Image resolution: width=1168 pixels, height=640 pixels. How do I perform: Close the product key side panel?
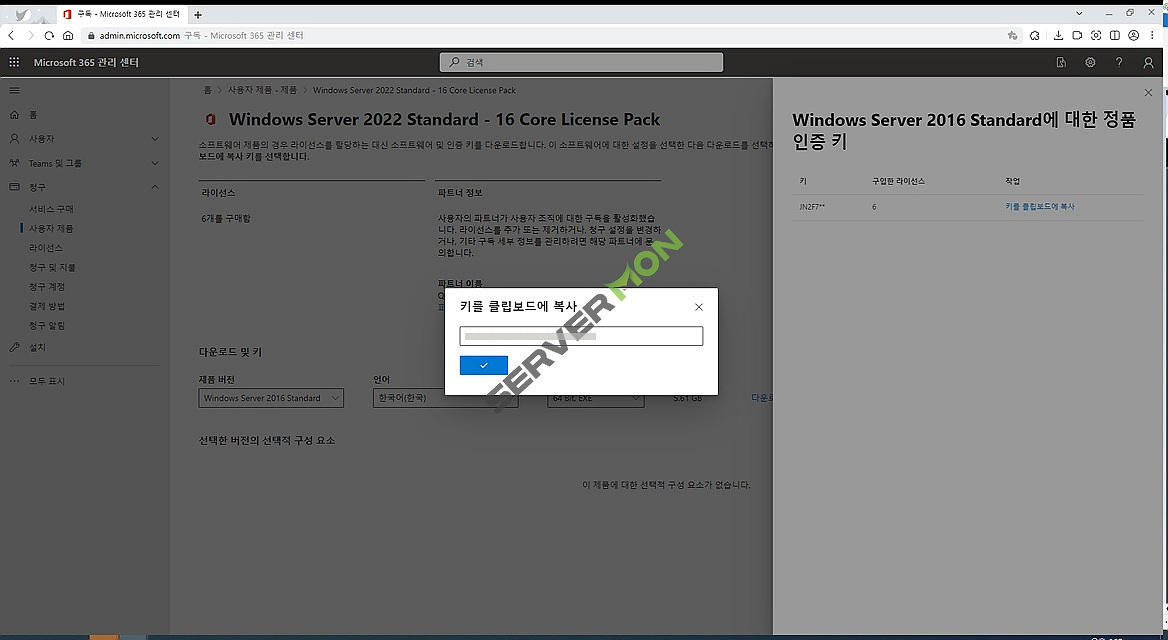tap(1148, 92)
